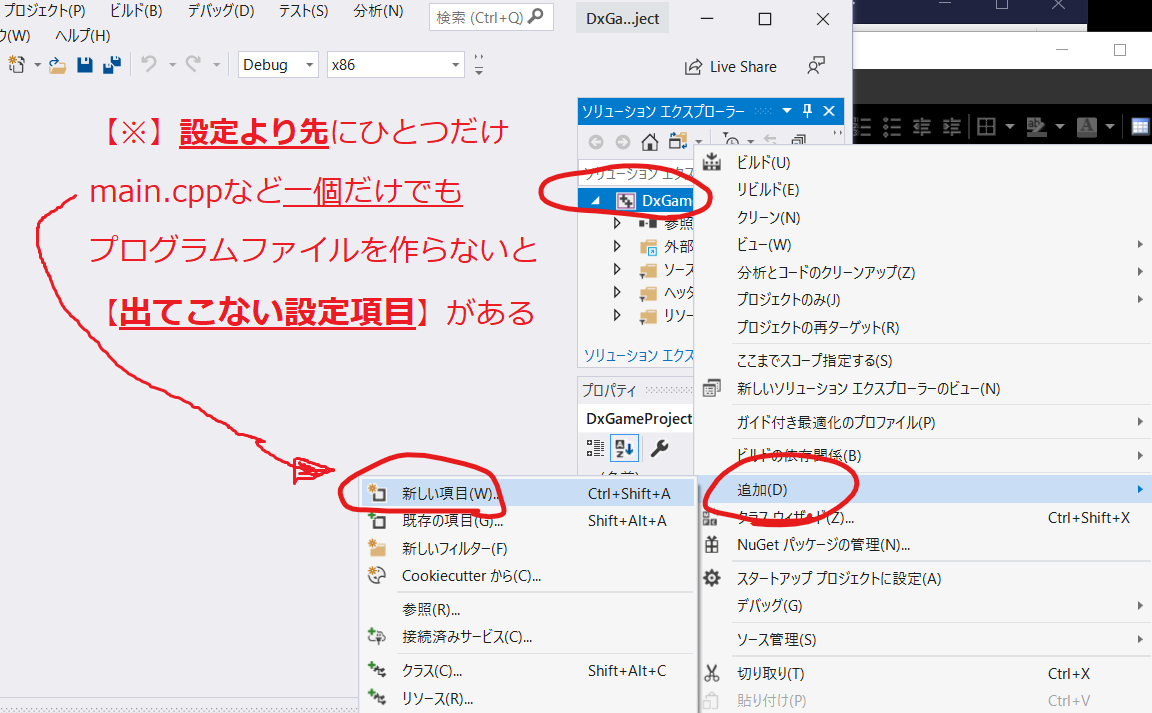Screen dimensions: 1152x713
Task: Open the ヘルプ(H) menu
Action: tap(82, 35)
